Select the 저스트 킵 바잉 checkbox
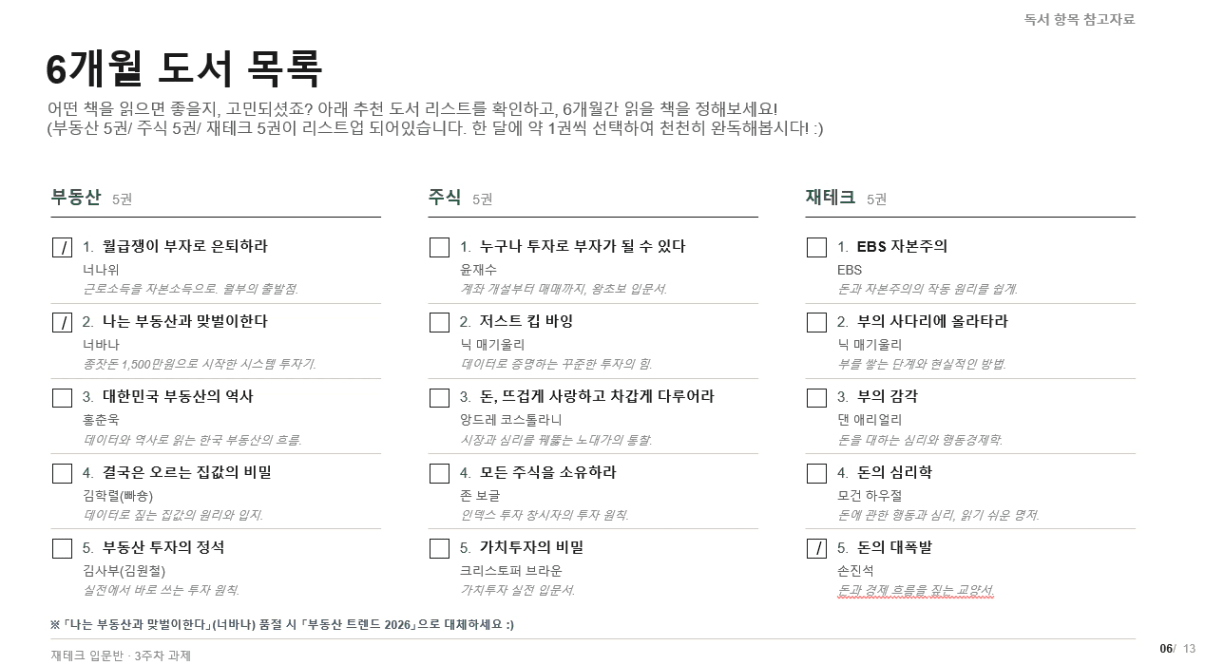Screen dimensions: 1205x665 click(439, 322)
